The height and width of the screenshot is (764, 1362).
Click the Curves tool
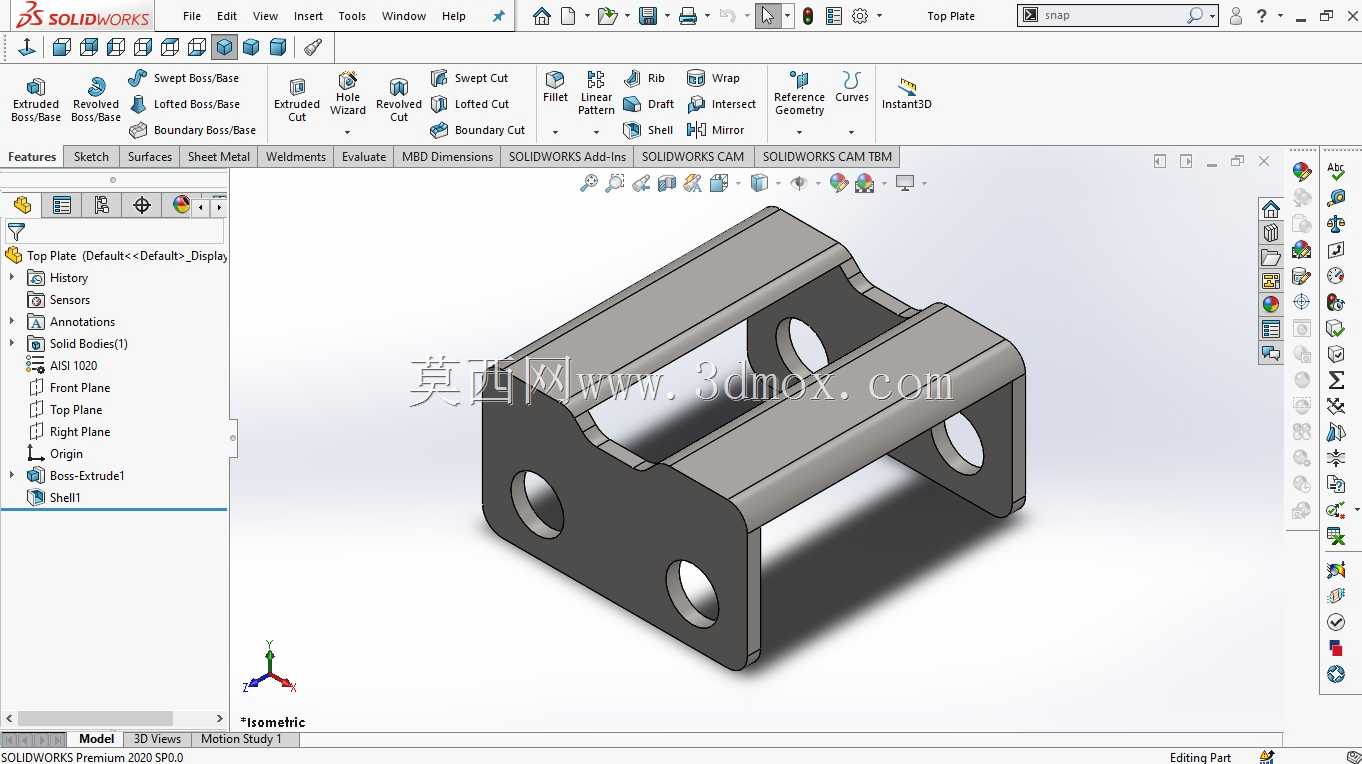852,87
